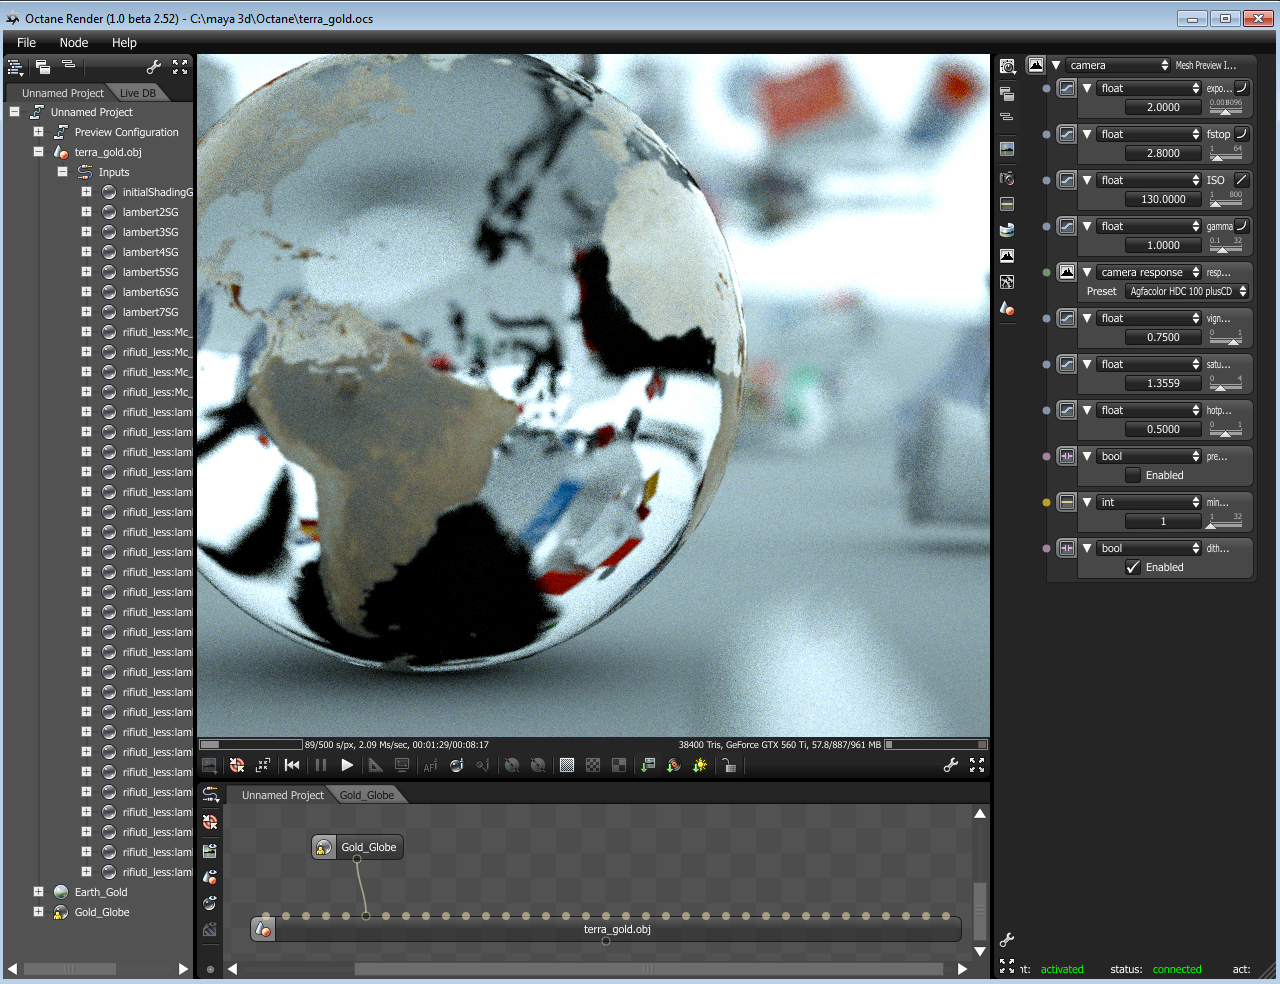The width and height of the screenshot is (1280, 984).
Task: Maximize the outliner panel with fullscreen icon
Action: tap(180, 67)
